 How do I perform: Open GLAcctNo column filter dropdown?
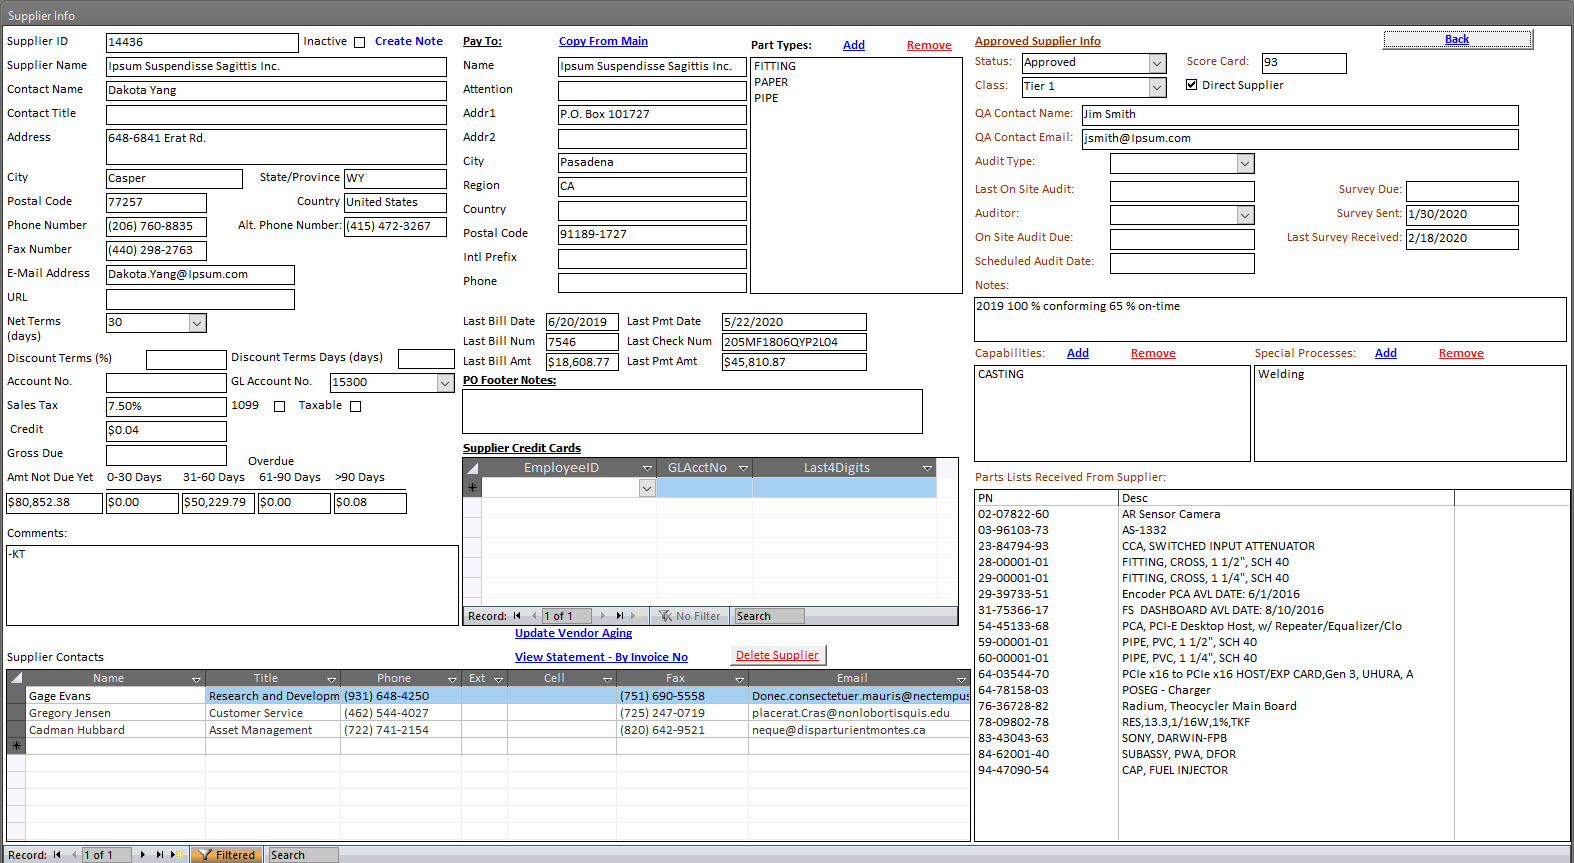(743, 468)
